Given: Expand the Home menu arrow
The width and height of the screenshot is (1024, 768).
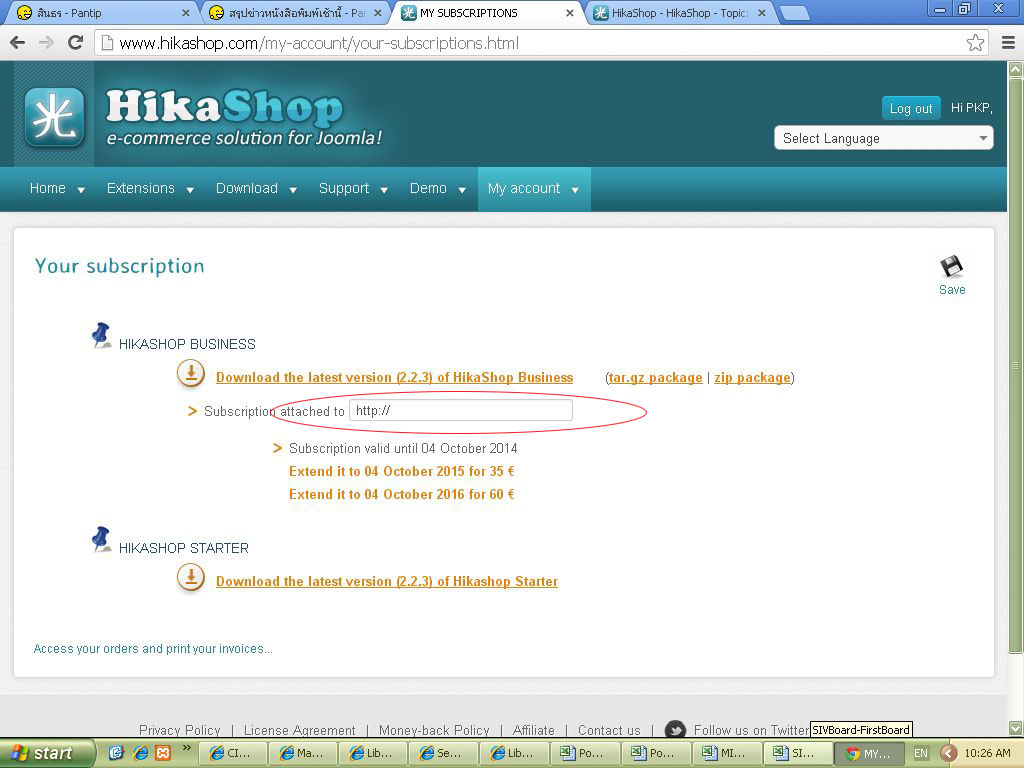Looking at the screenshot, I should click(81, 190).
